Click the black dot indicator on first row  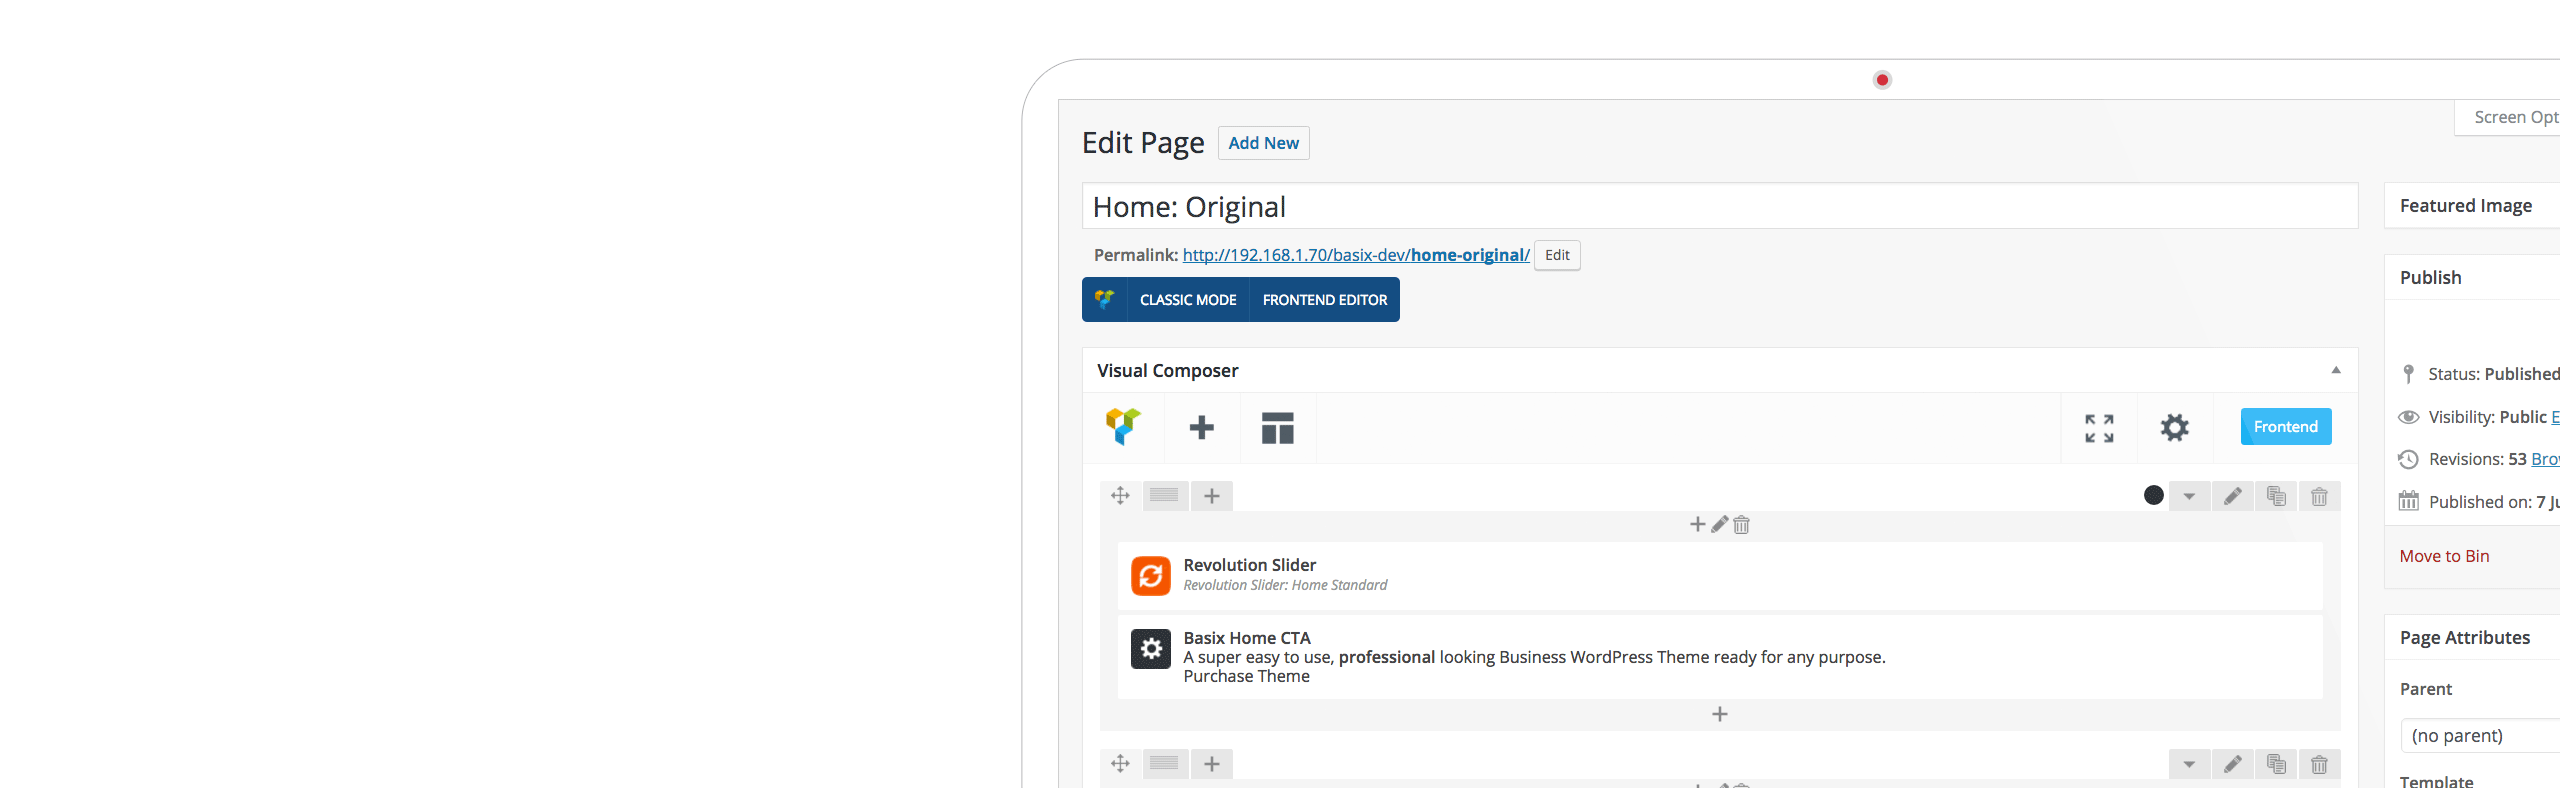tap(2153, 495)
